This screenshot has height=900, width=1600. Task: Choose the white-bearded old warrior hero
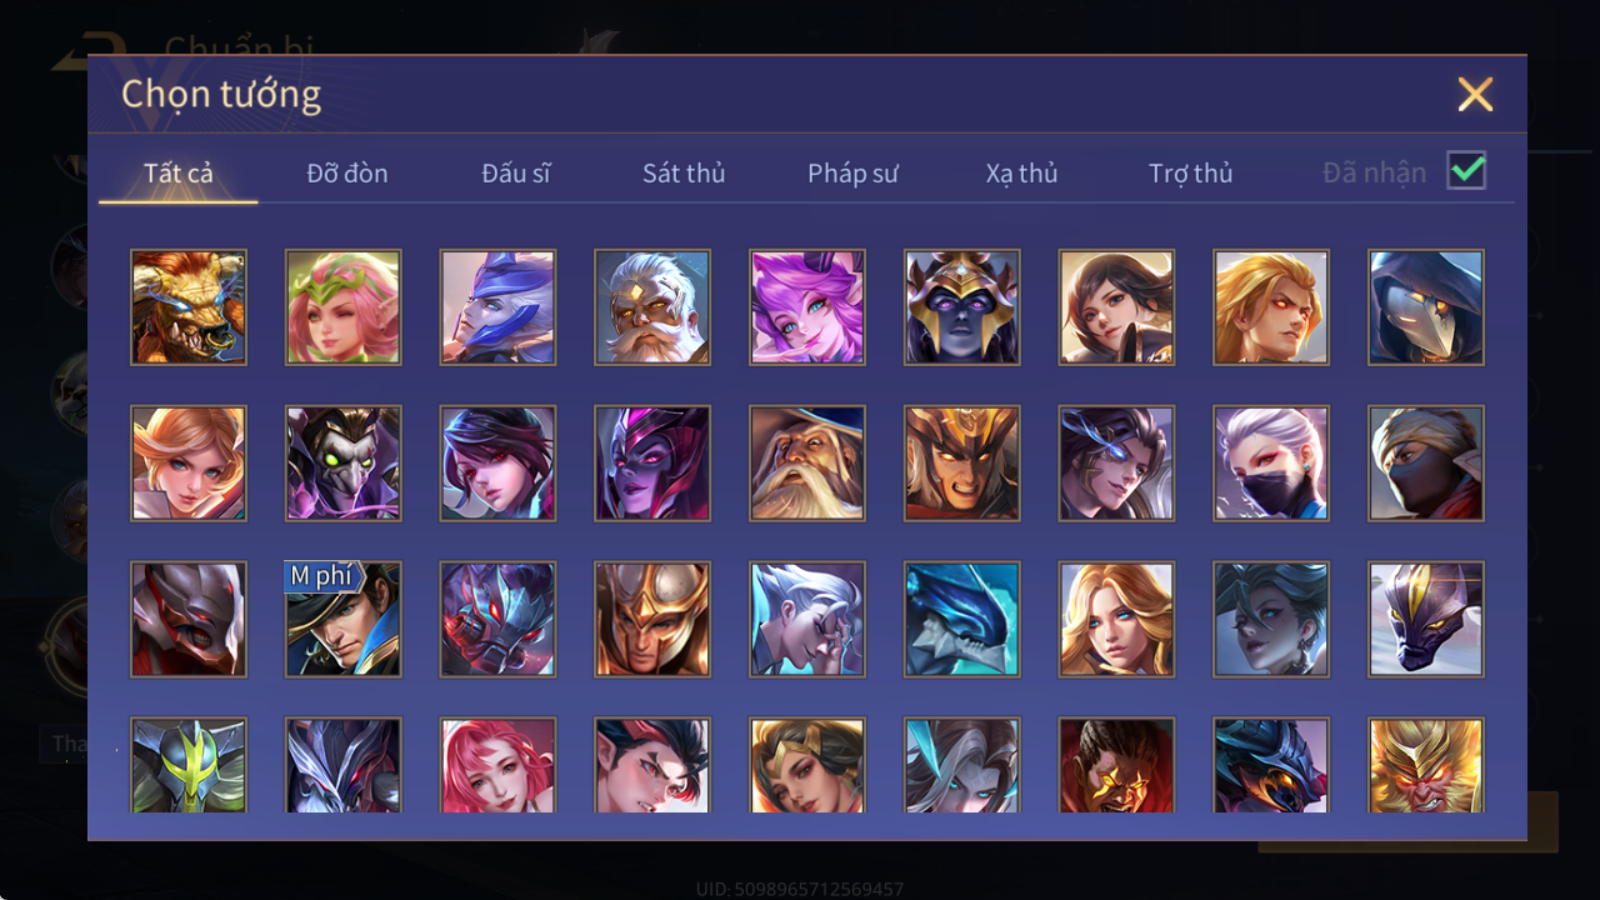pyautogui.click(x=652, y=307)
